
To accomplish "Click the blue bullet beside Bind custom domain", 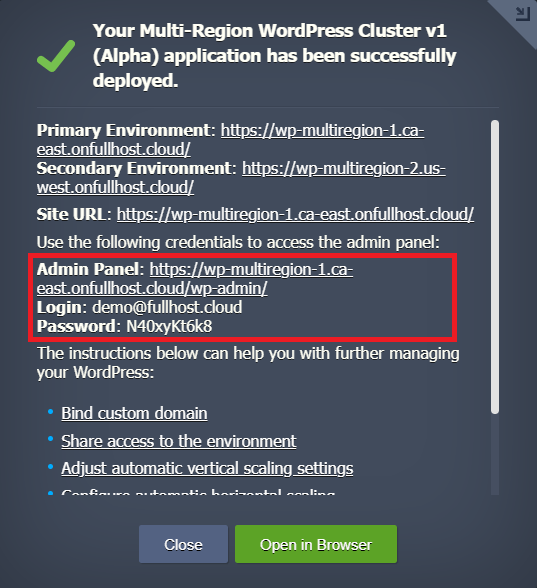I will [51, 412].
